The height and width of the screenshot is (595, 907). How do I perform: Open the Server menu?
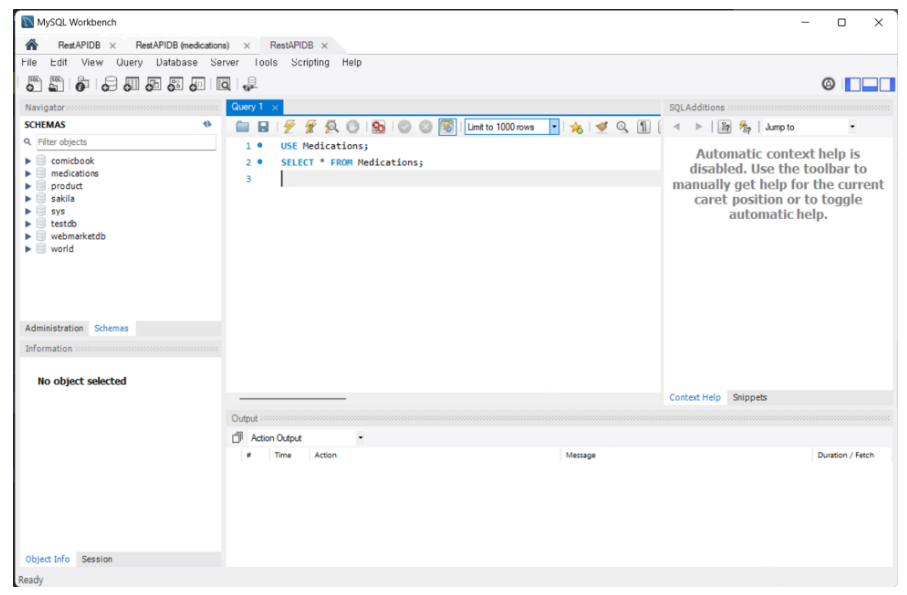[x=224, y=62]
